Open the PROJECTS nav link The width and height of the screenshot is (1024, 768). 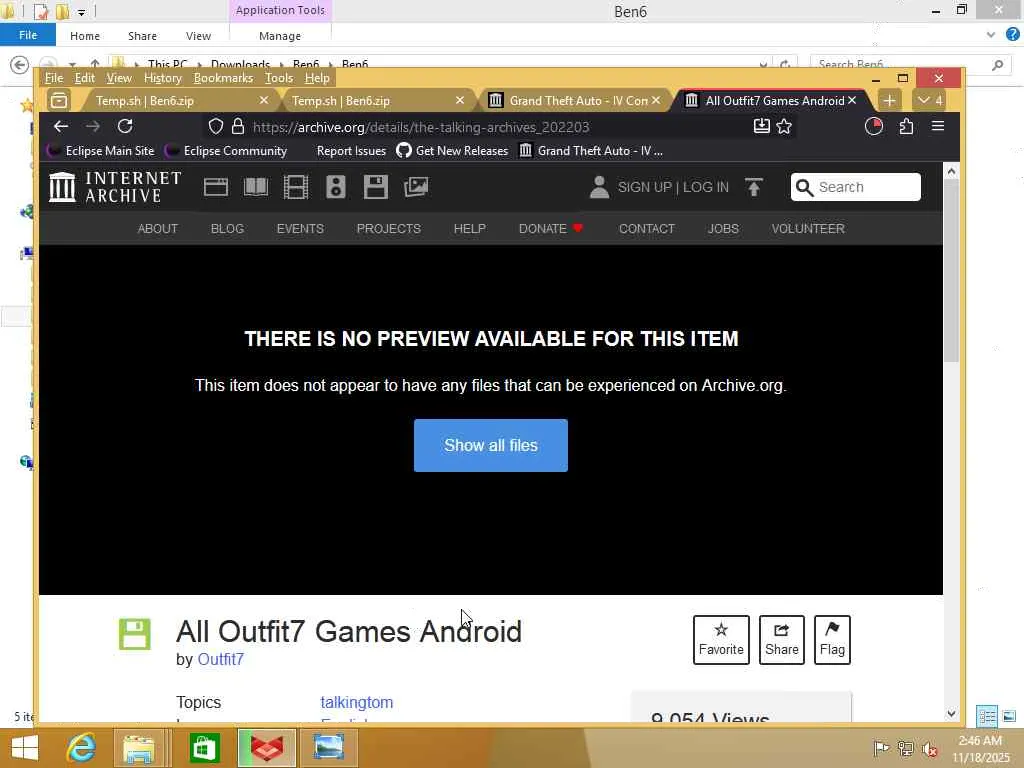pyautogui.click(x=389, y=229)
